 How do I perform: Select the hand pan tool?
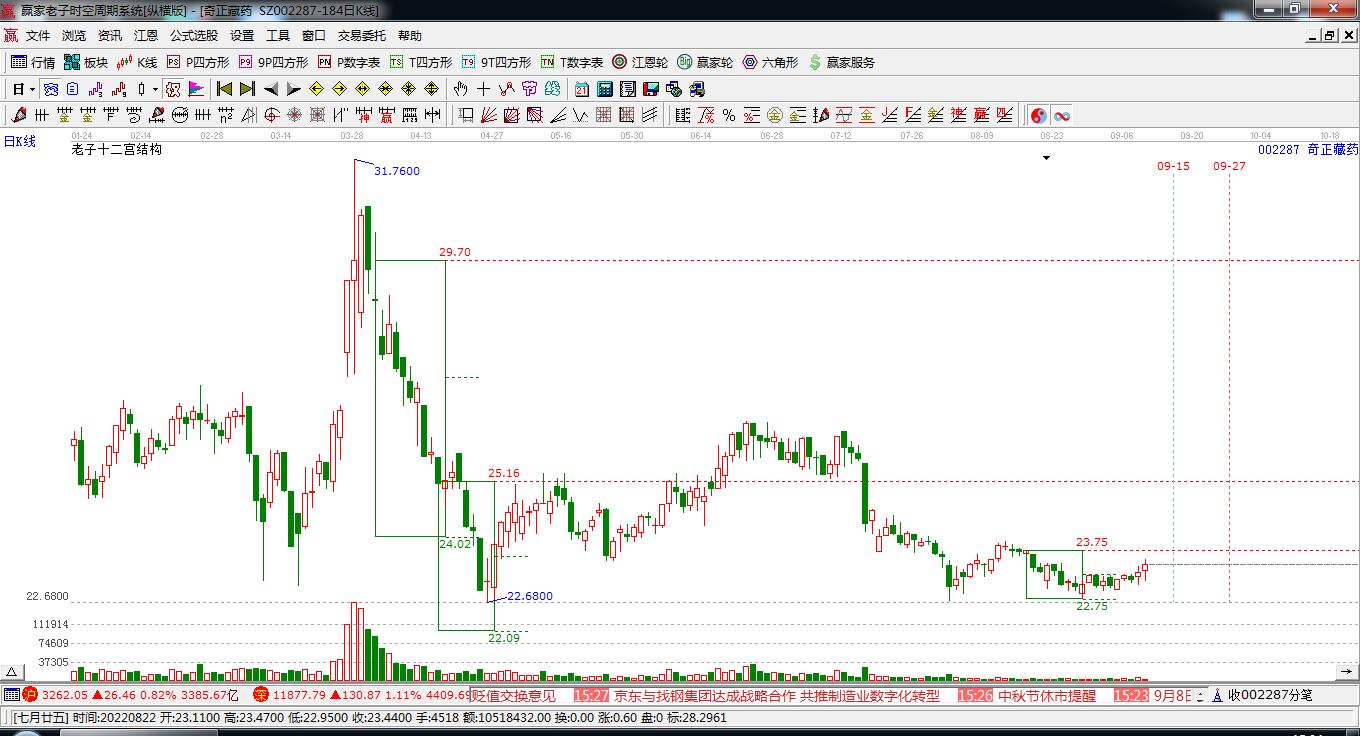pos(461,89)
